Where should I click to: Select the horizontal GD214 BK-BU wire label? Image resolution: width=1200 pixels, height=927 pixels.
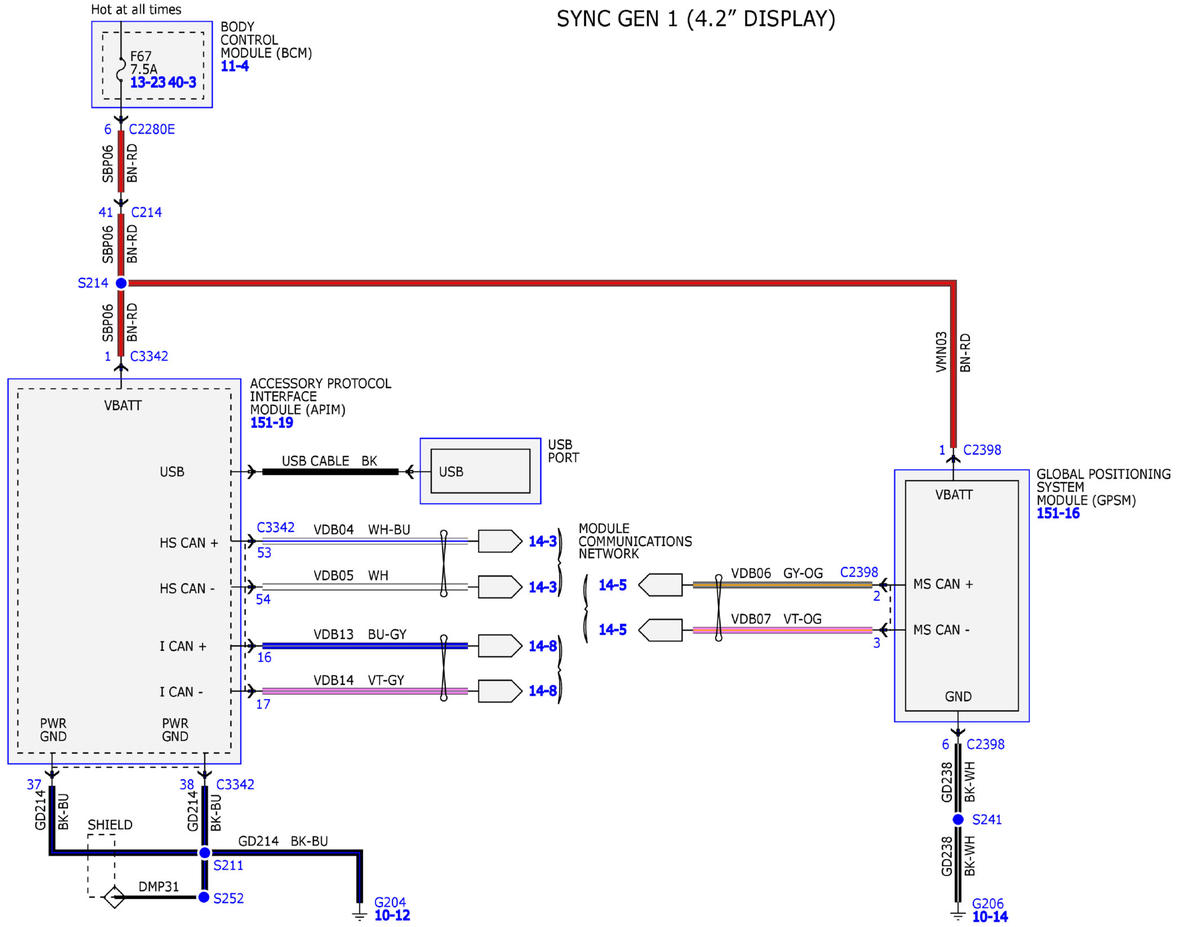point(283,841)
